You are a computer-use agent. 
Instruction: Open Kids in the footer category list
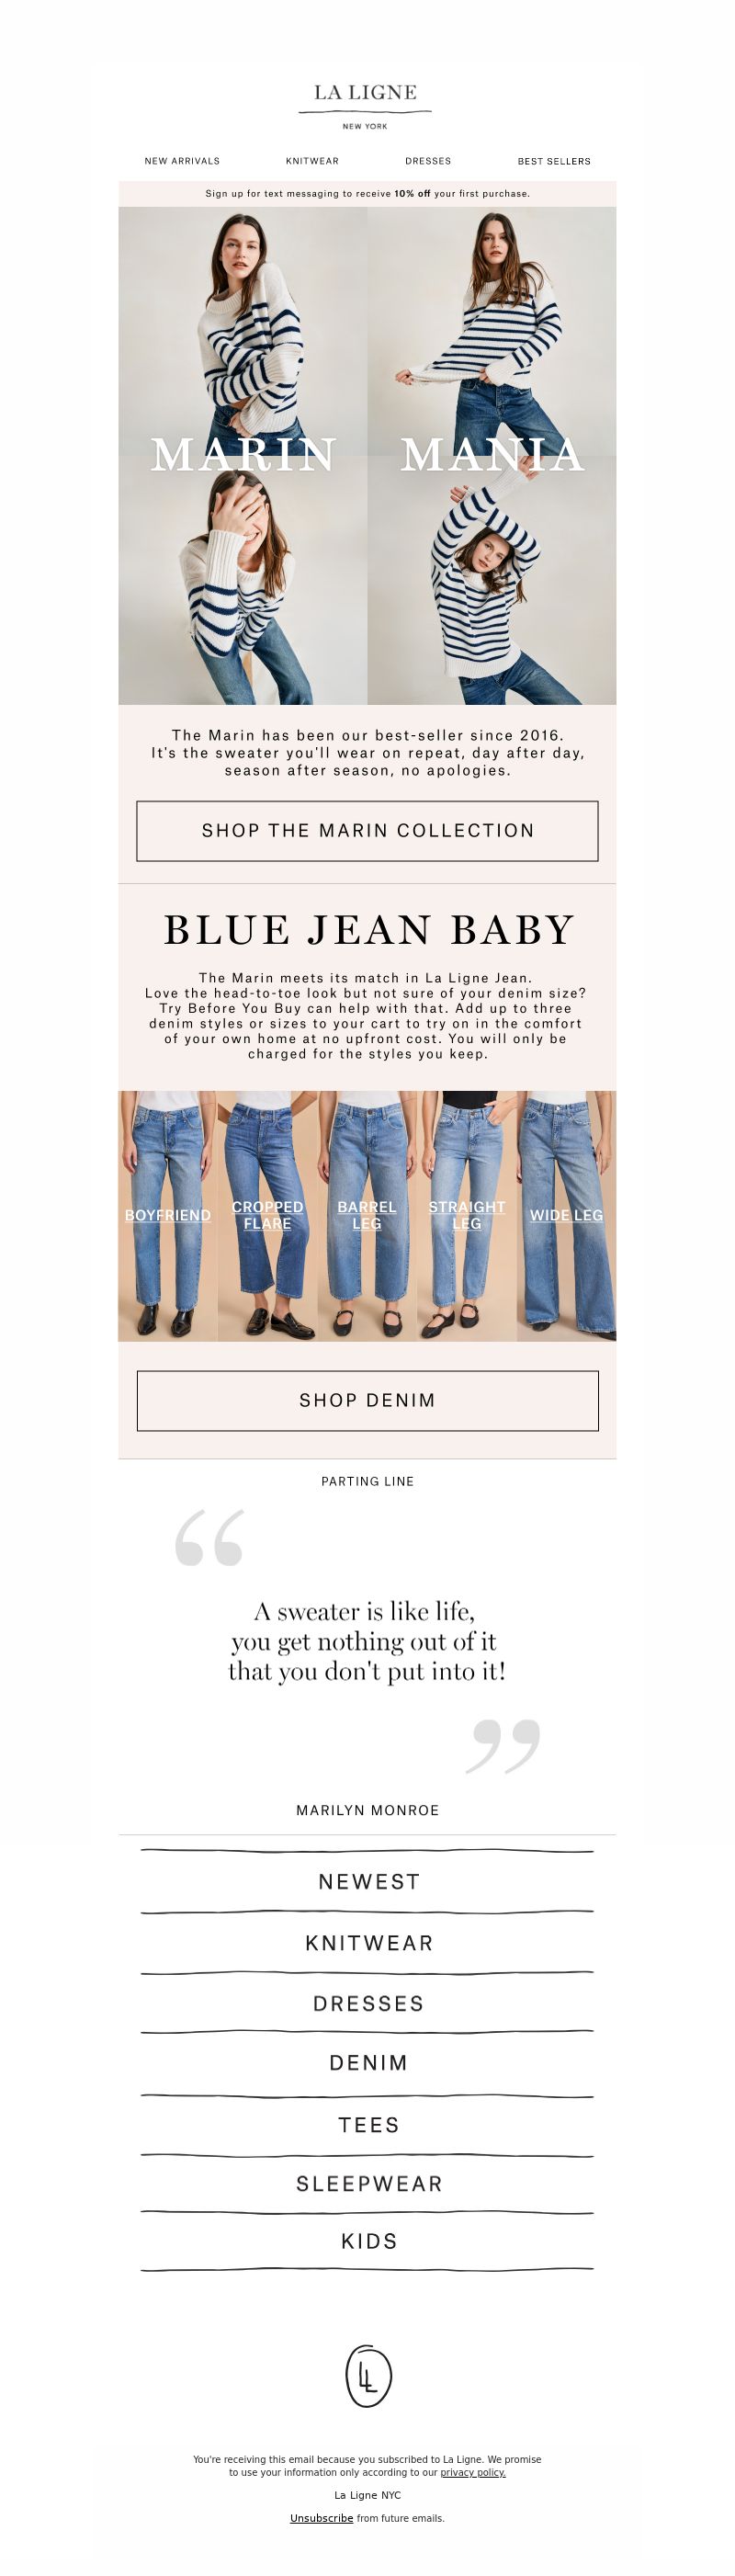(368, 2241)
